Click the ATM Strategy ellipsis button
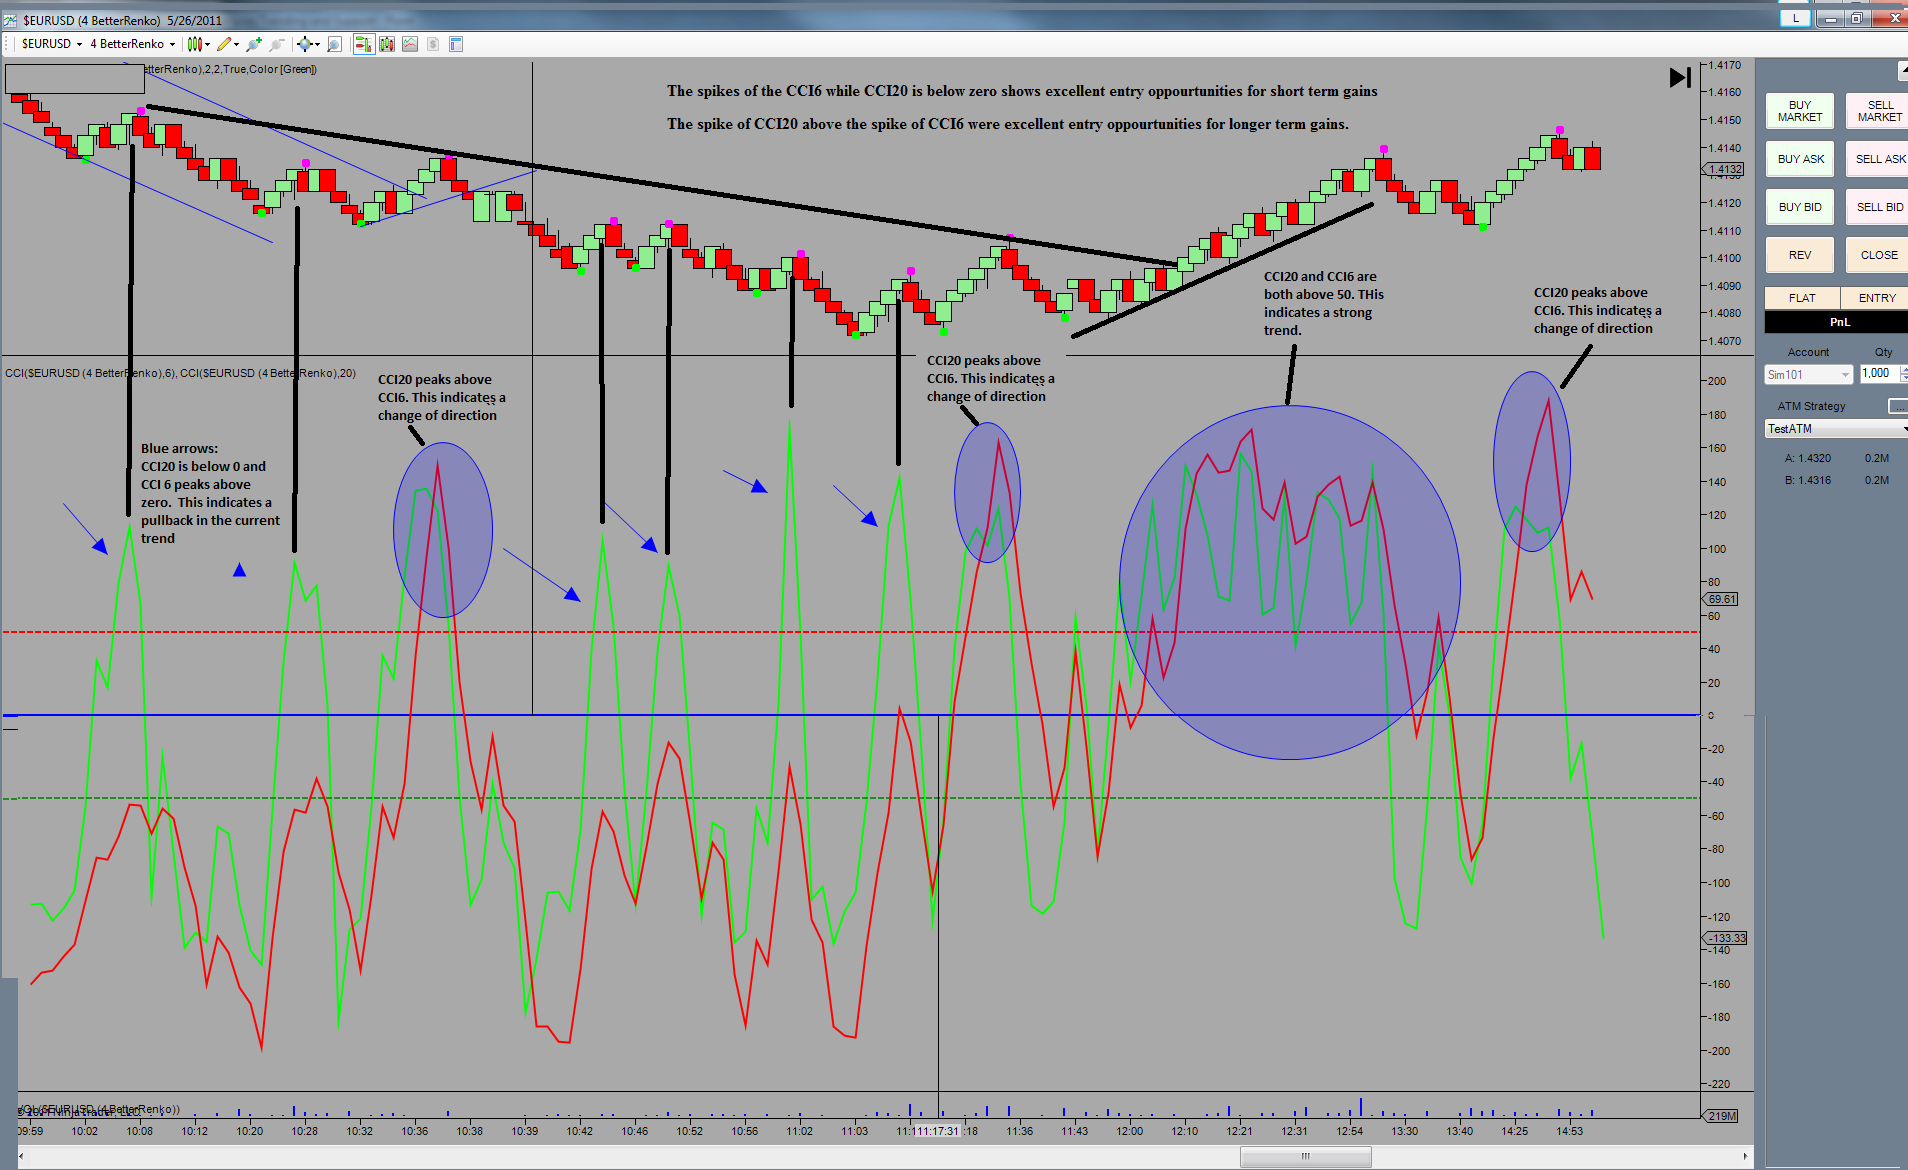This screenshot has height=1170, width=1908. (1897, 406)
